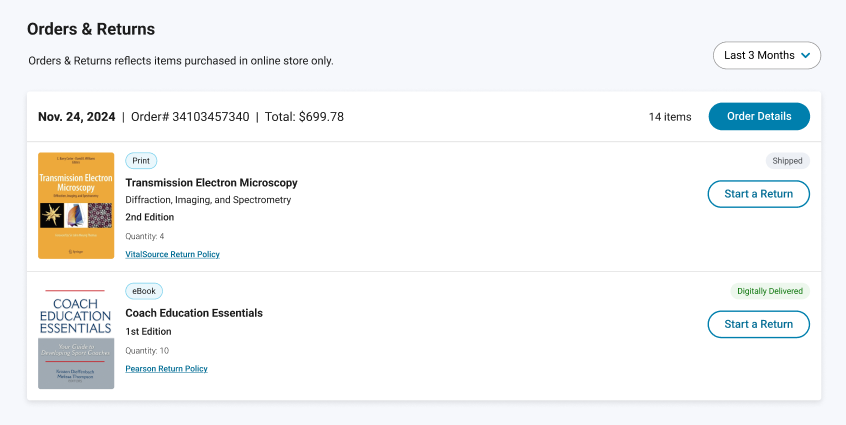Screen dimensions: 846x425
Task: Select the Coach Education Essentials title text
Action: click(x=194, y=313)
